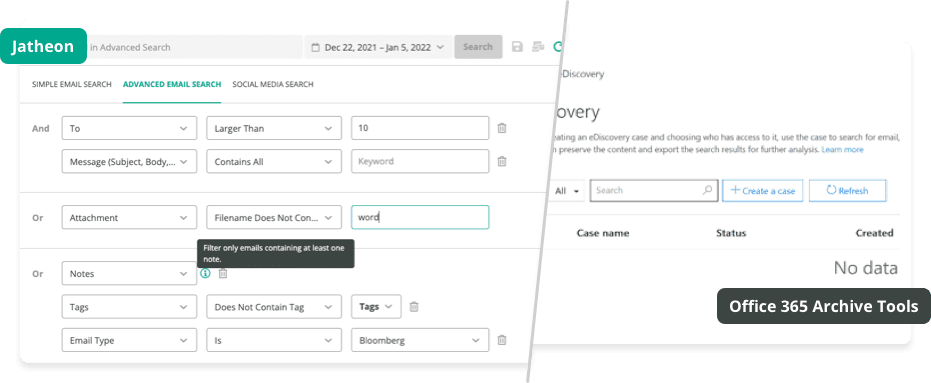This screenshot has height=383, width=931.
Task: Click 'Create a case' button
Action: click(x=763, y=191)
